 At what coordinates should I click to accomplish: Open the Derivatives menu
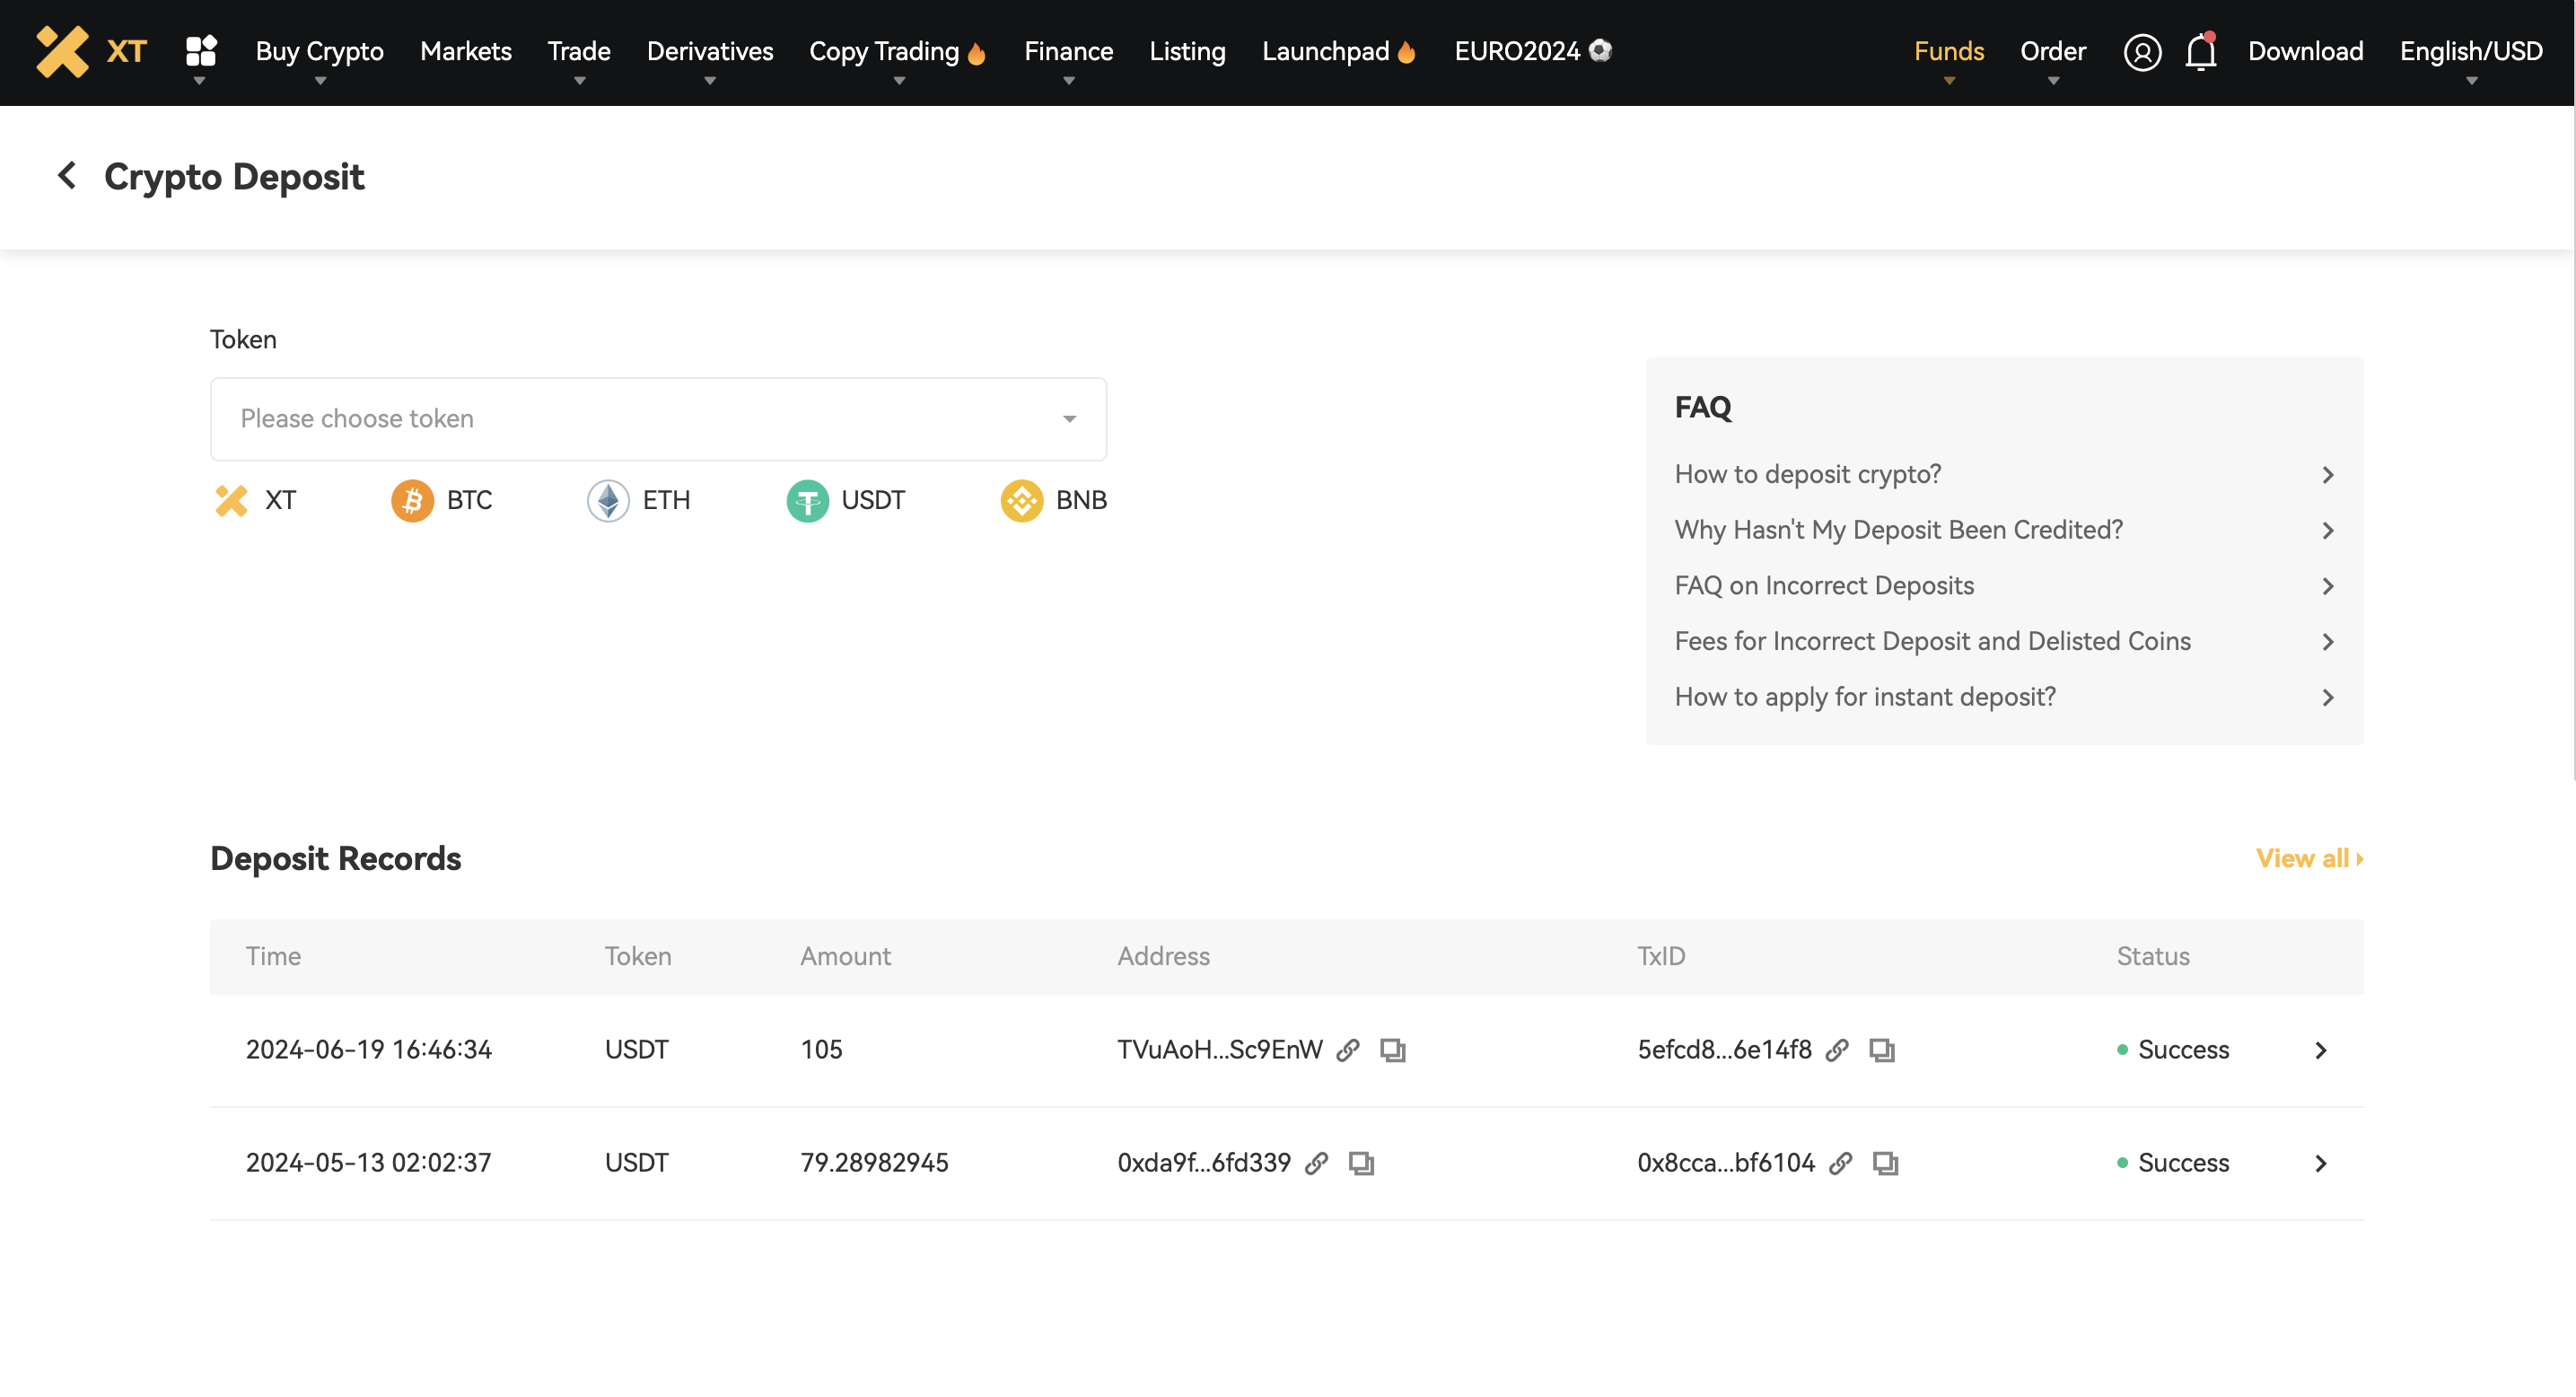709,52
